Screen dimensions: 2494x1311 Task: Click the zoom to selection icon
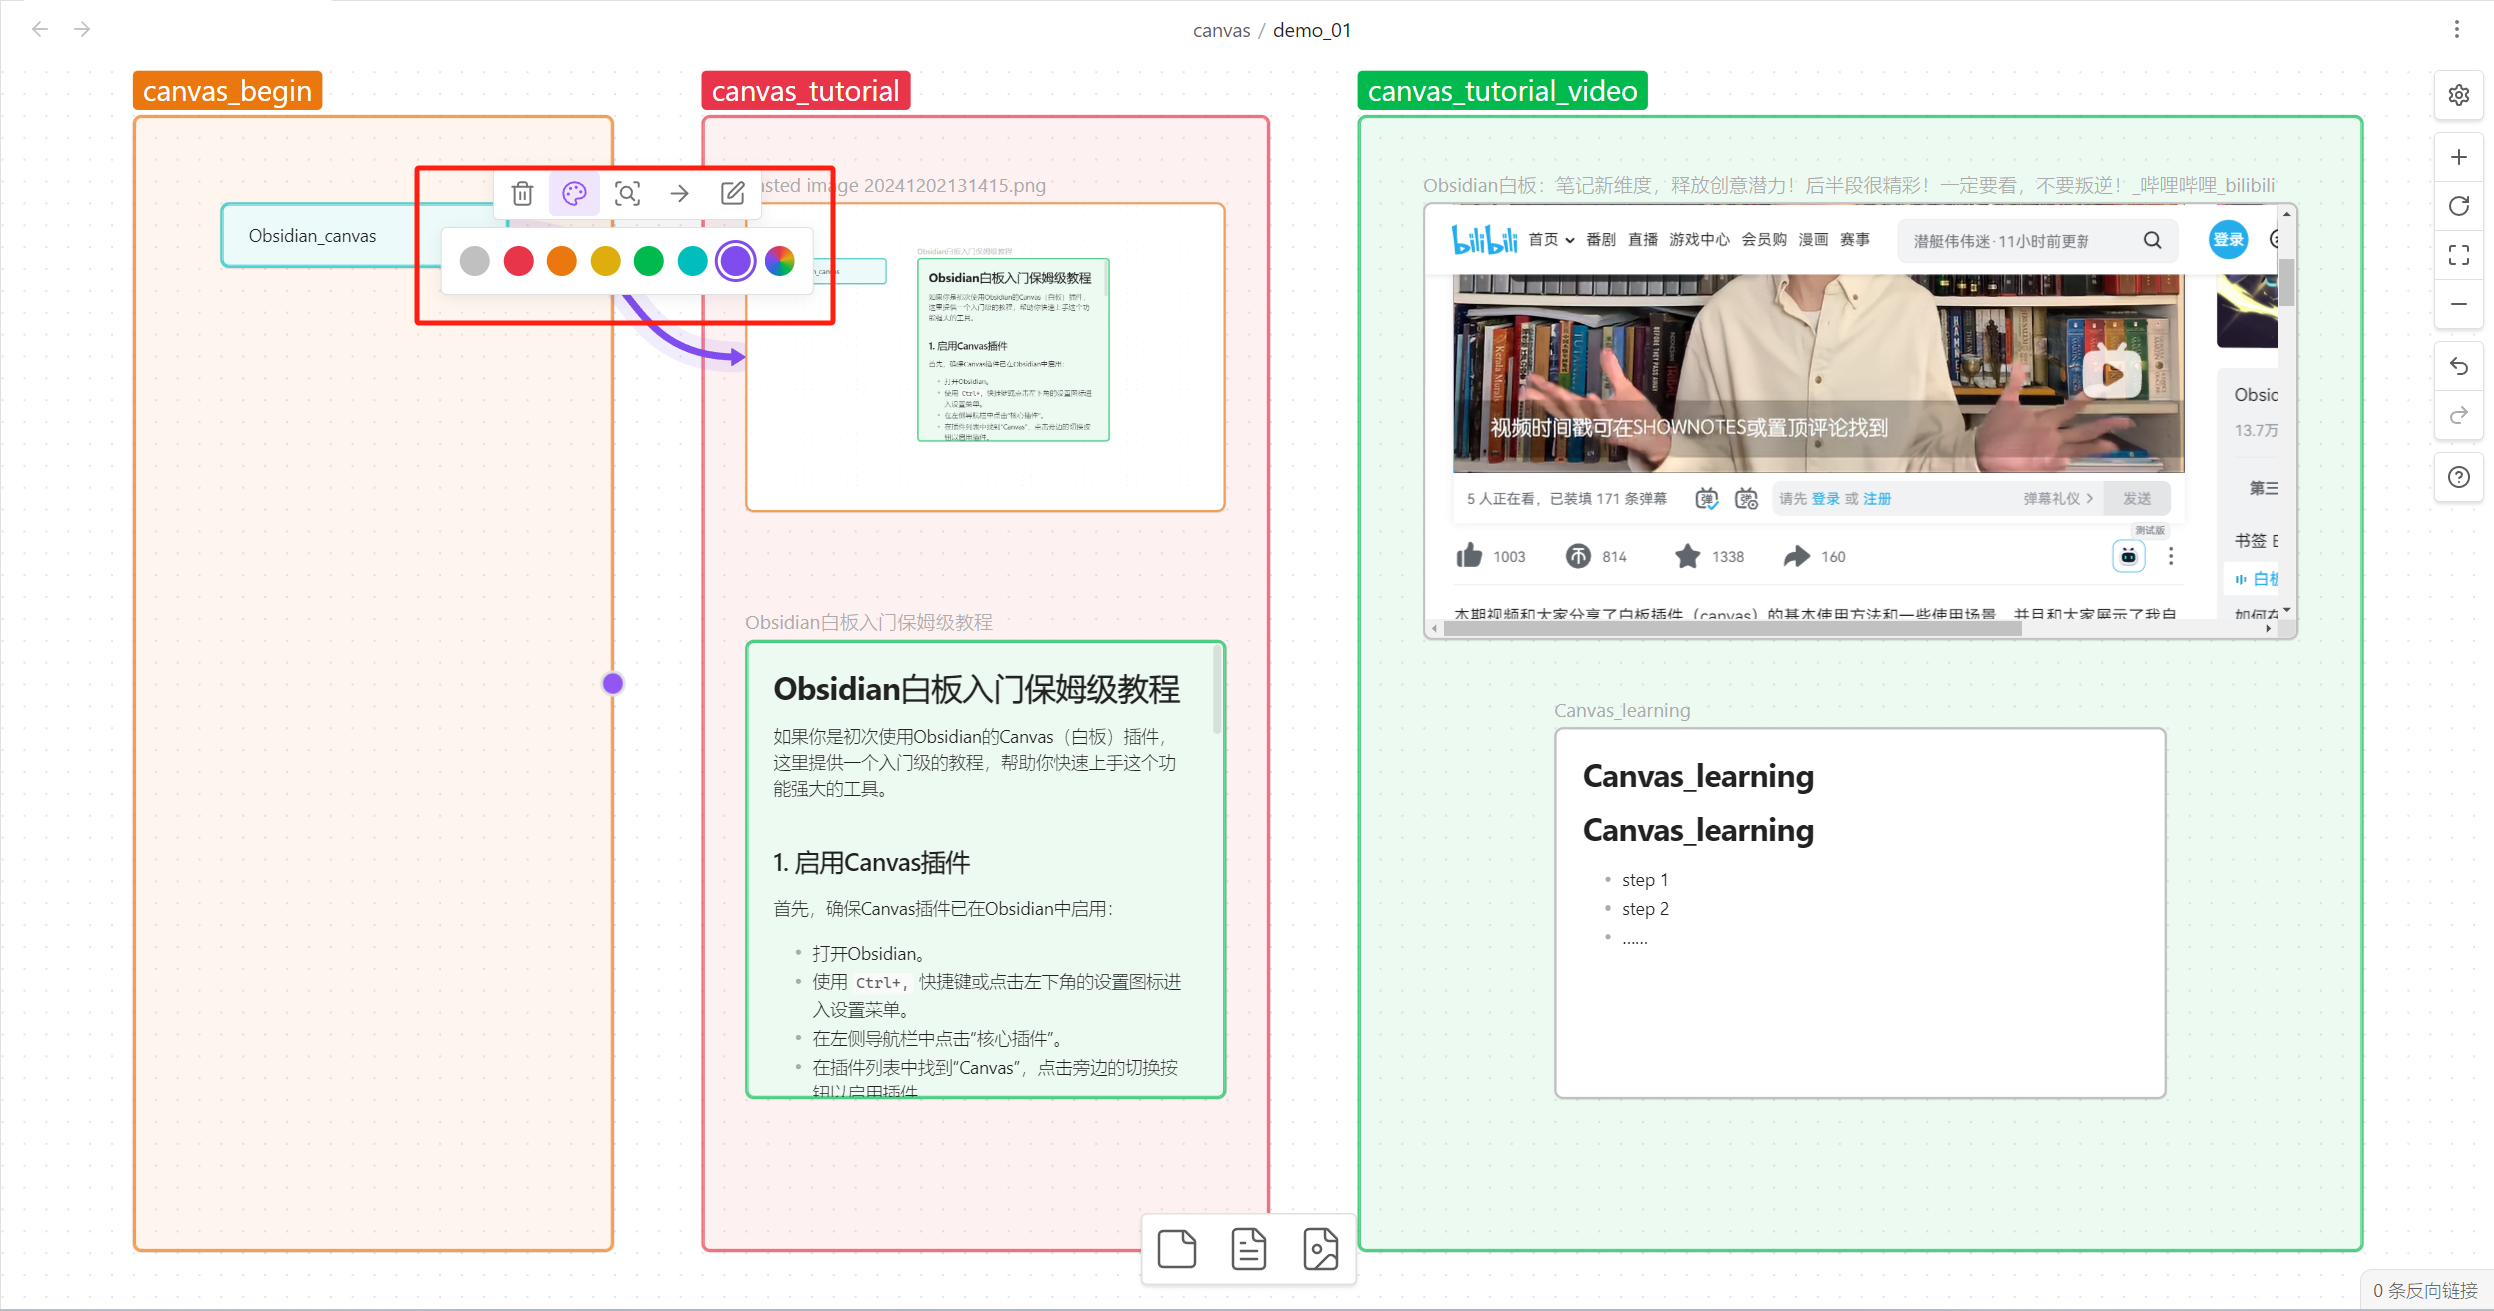point(627,193)
